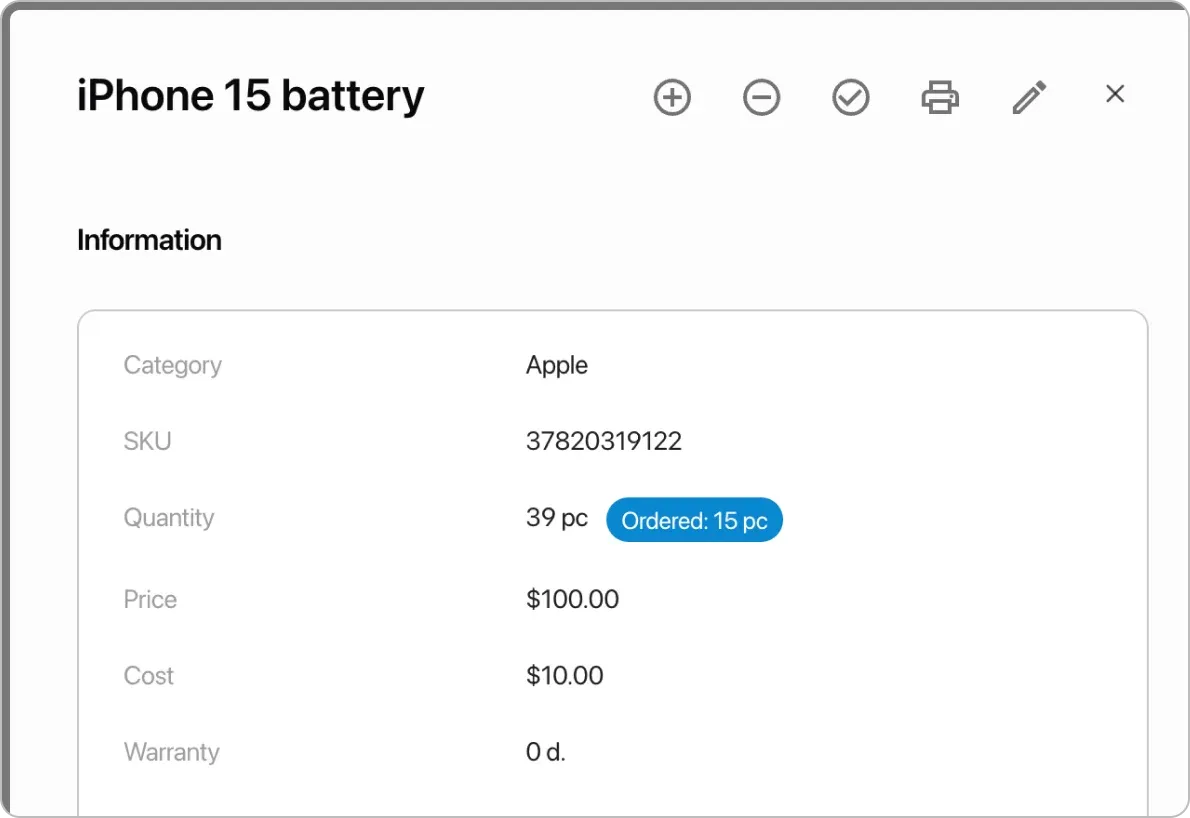Click the blue Ordered: 15 pc badge

tap(694, 519)
